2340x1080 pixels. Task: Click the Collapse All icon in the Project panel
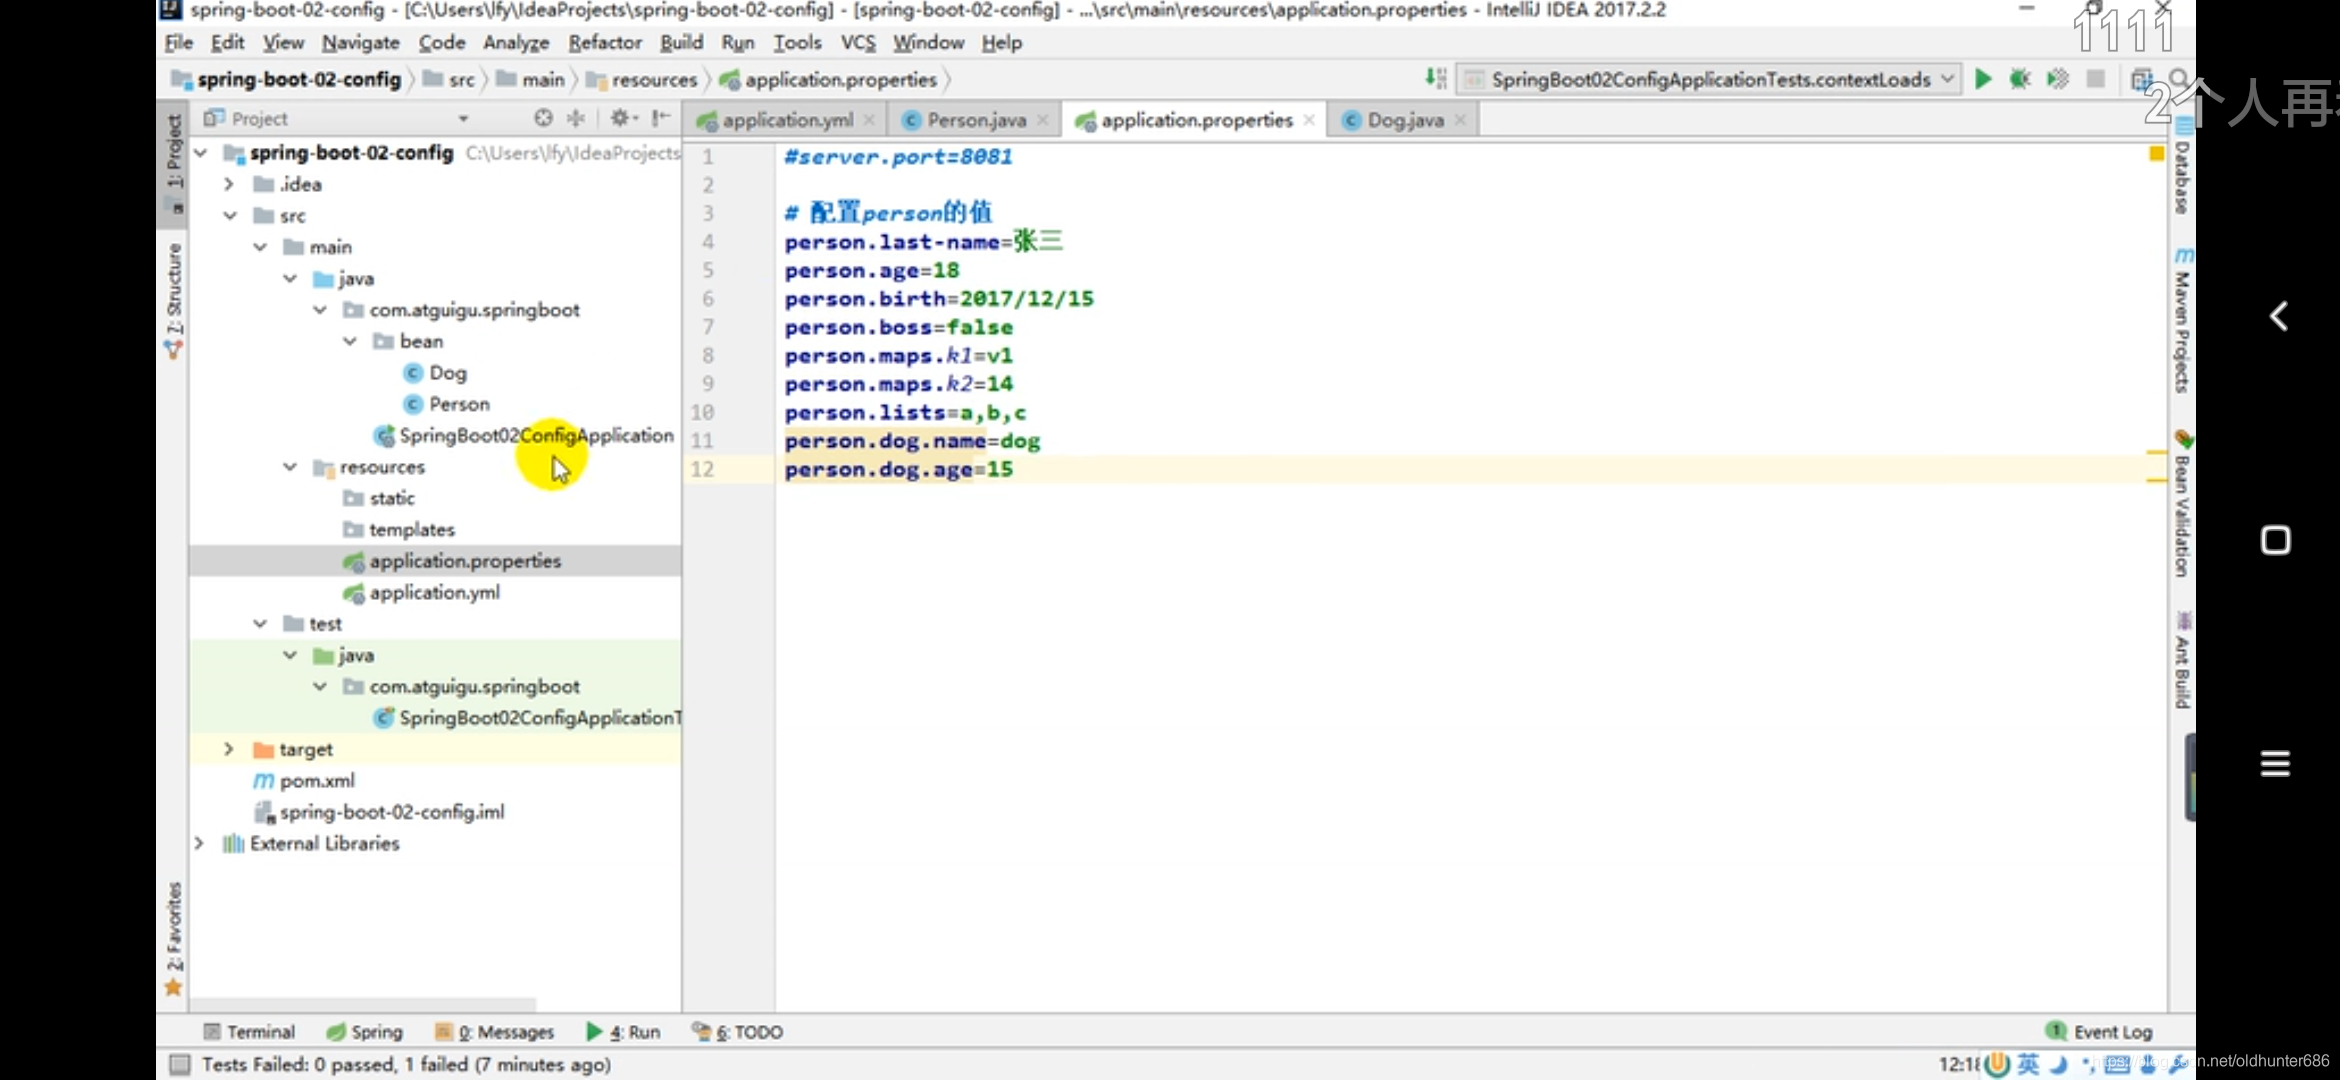[x=576, y=118]
